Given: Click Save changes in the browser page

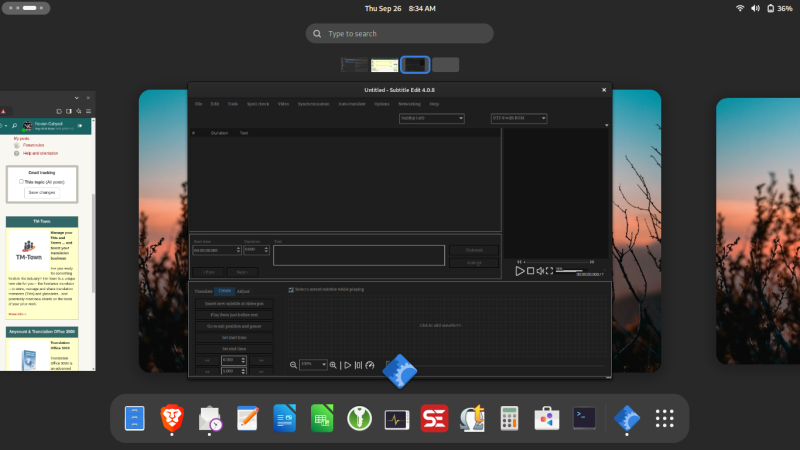Looking at the screenshot, I should 42,193.
